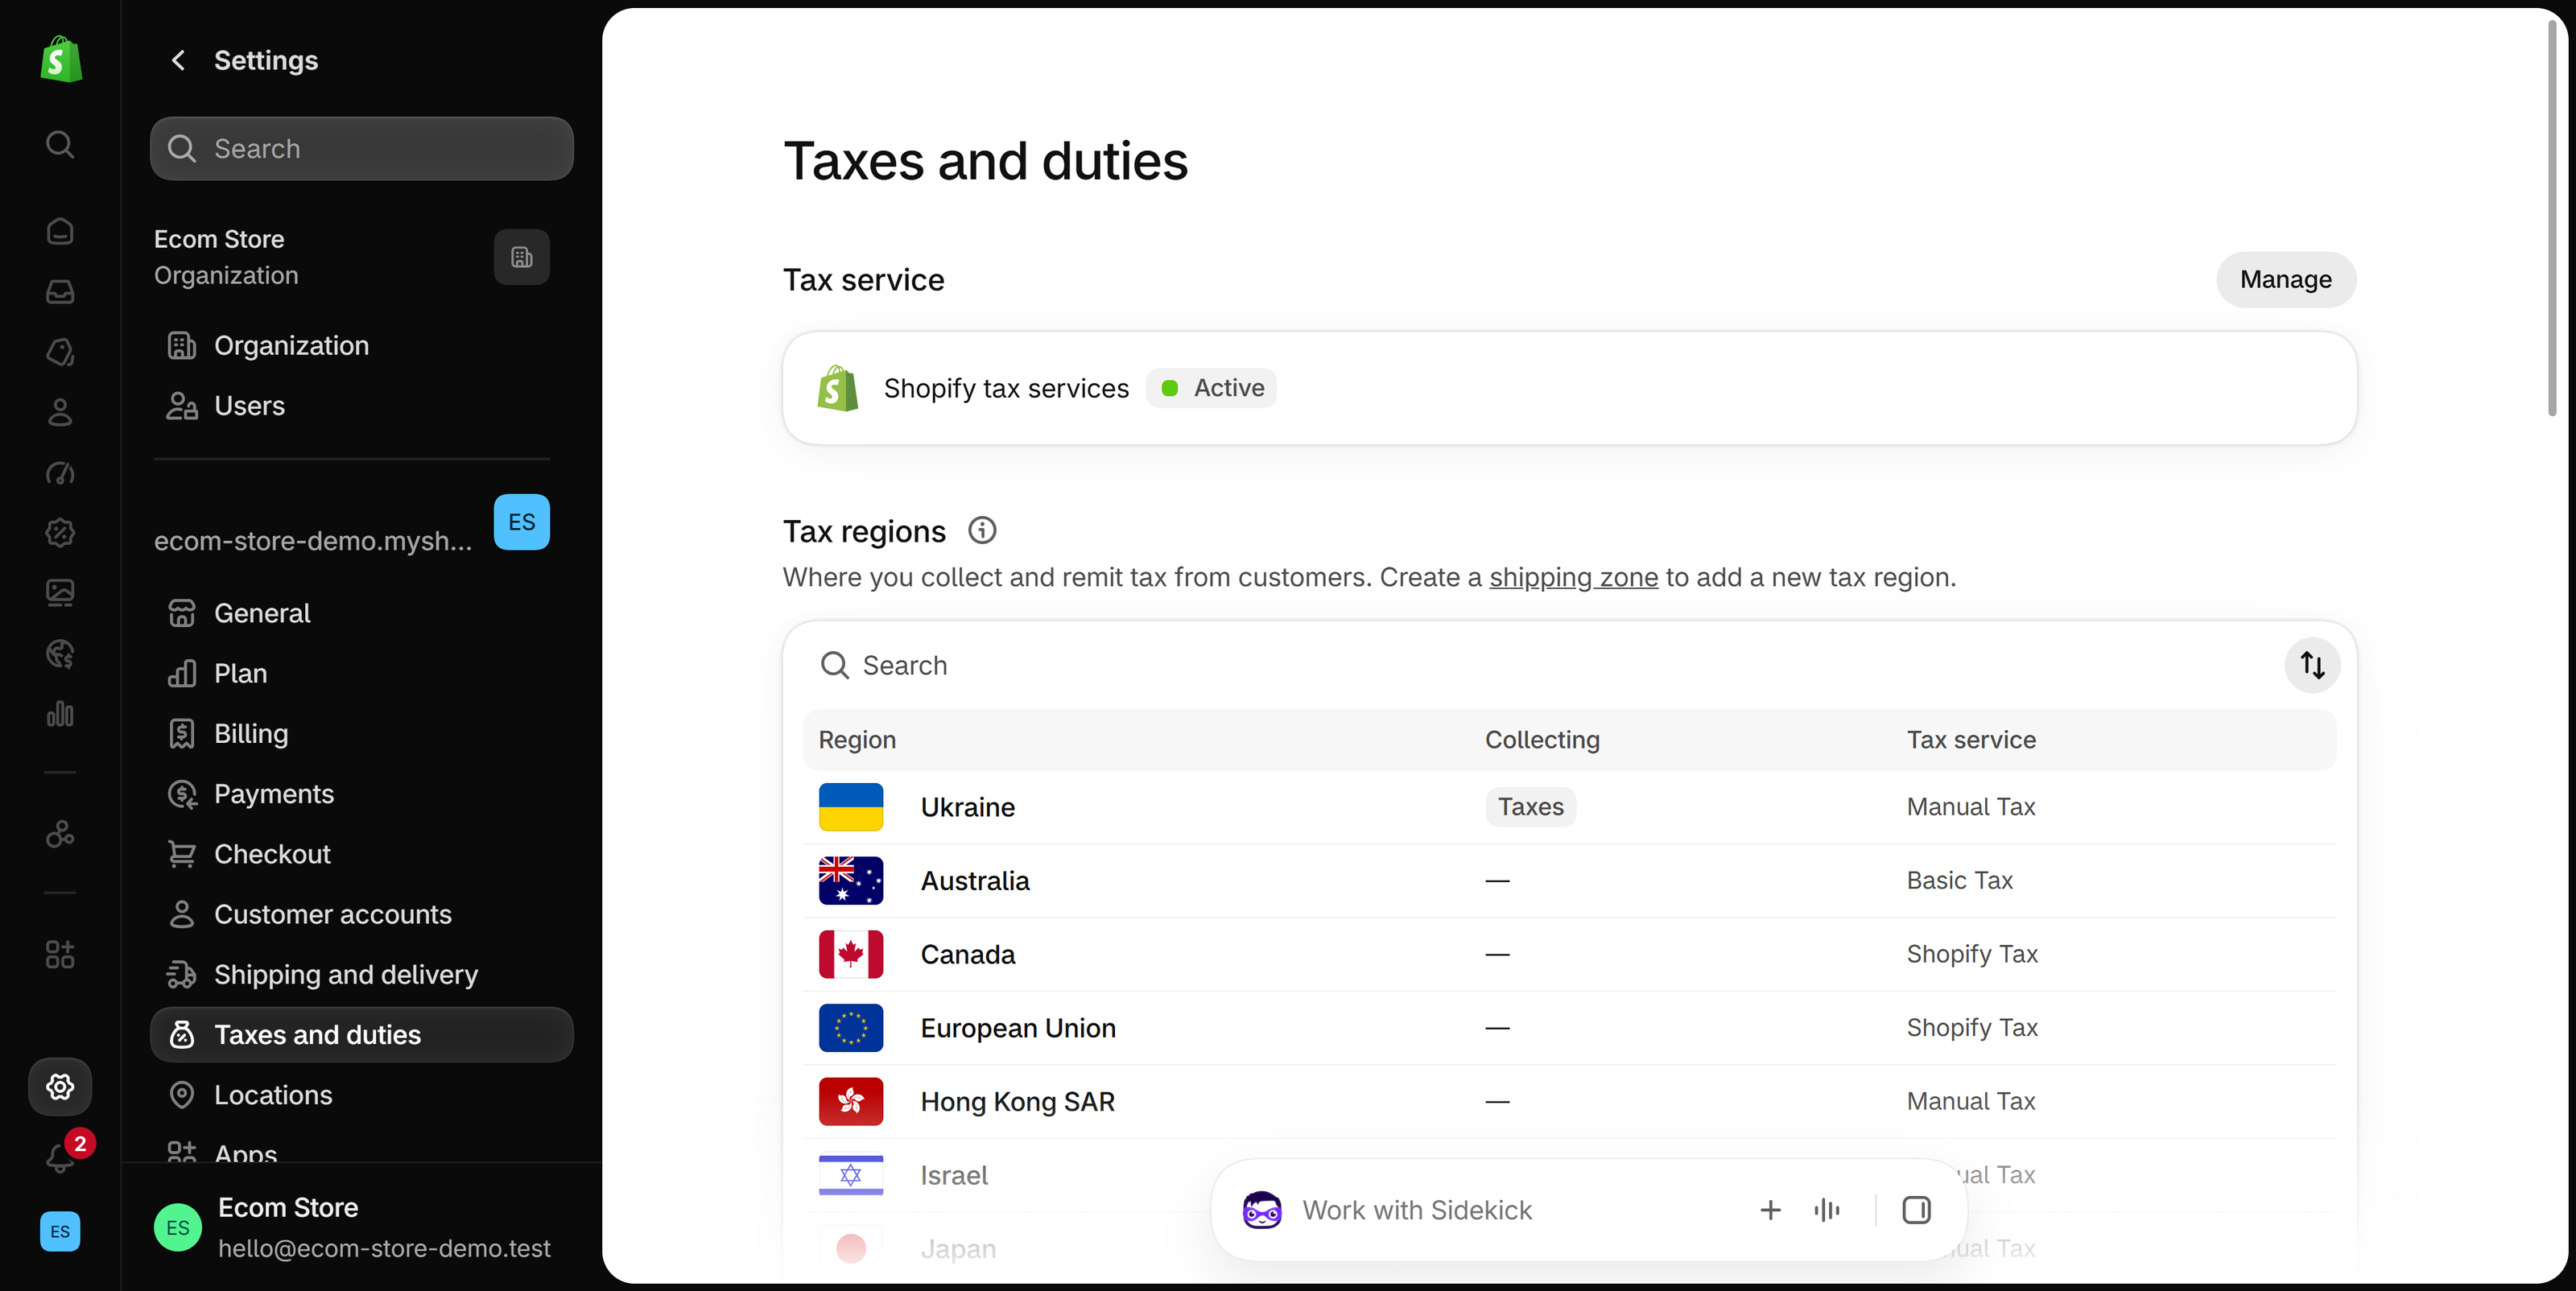Screen dimensions: 2576x1291
Task: Open the apps grid icon in left rail
Action: tap(60, 954)
